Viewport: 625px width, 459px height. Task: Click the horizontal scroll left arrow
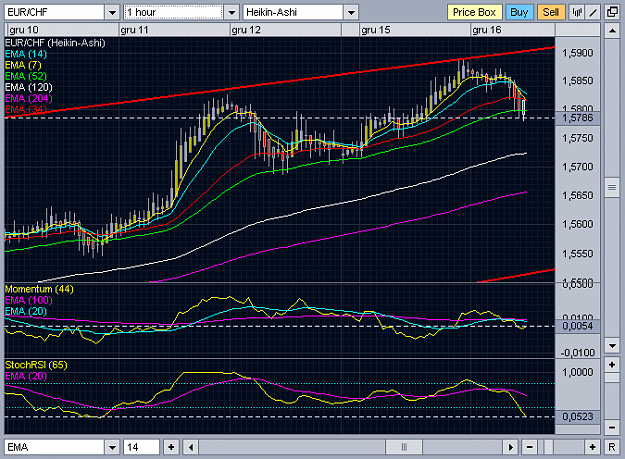point(191,447)
